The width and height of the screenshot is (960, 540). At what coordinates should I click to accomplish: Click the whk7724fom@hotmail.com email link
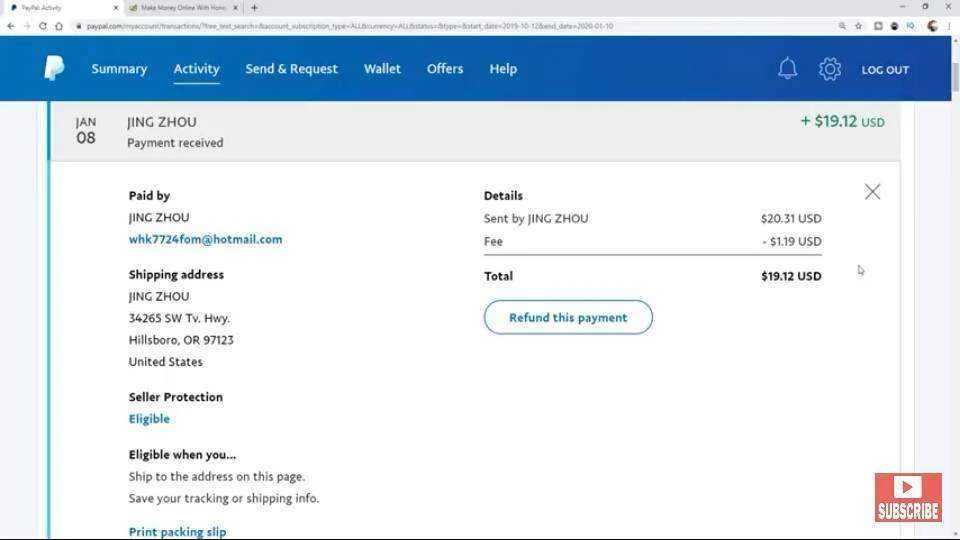coord(206,239)
